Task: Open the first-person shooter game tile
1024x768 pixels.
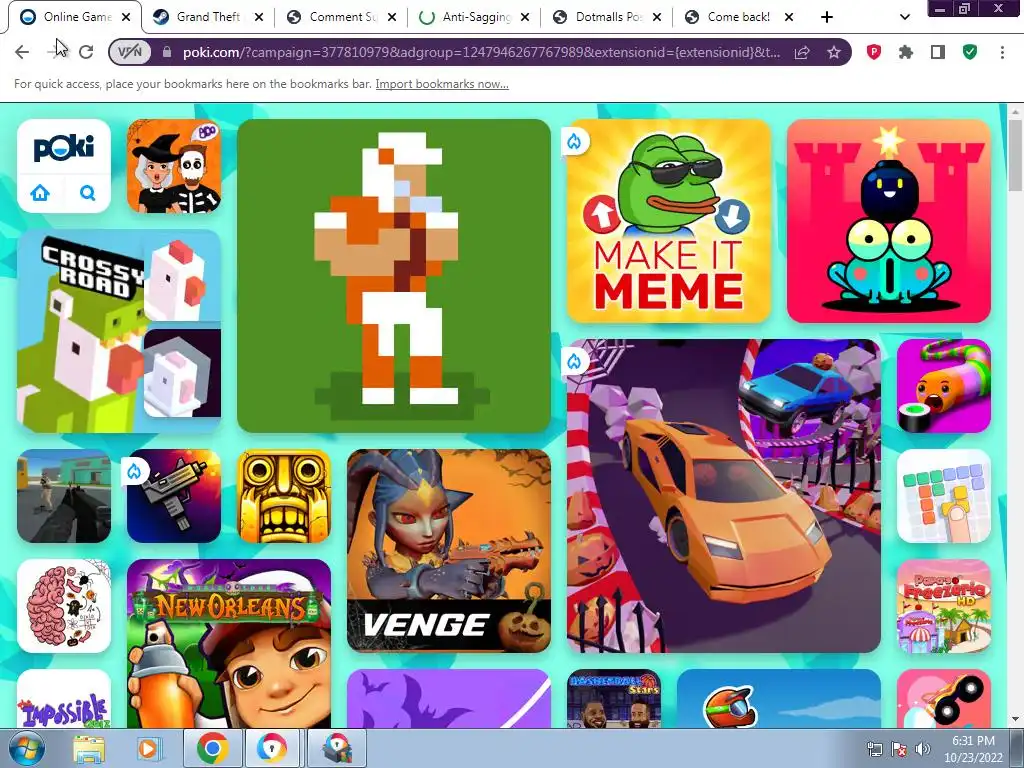Action: (64, 496)
